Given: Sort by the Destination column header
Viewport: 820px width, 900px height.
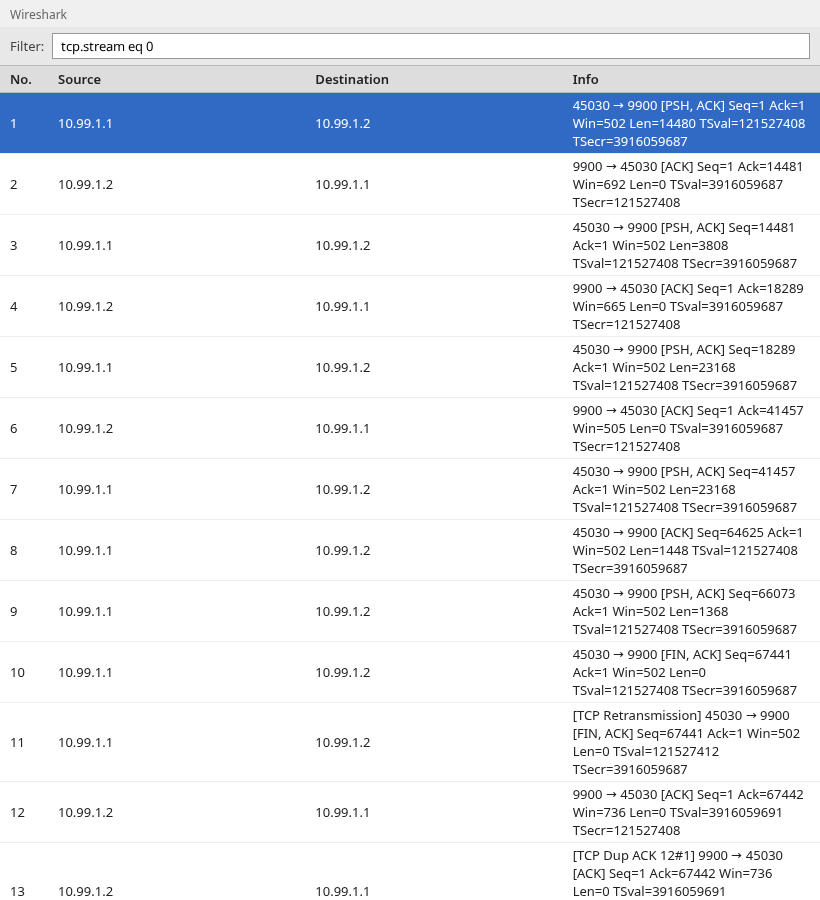Looking at the screenshot, I should point(352,79).
